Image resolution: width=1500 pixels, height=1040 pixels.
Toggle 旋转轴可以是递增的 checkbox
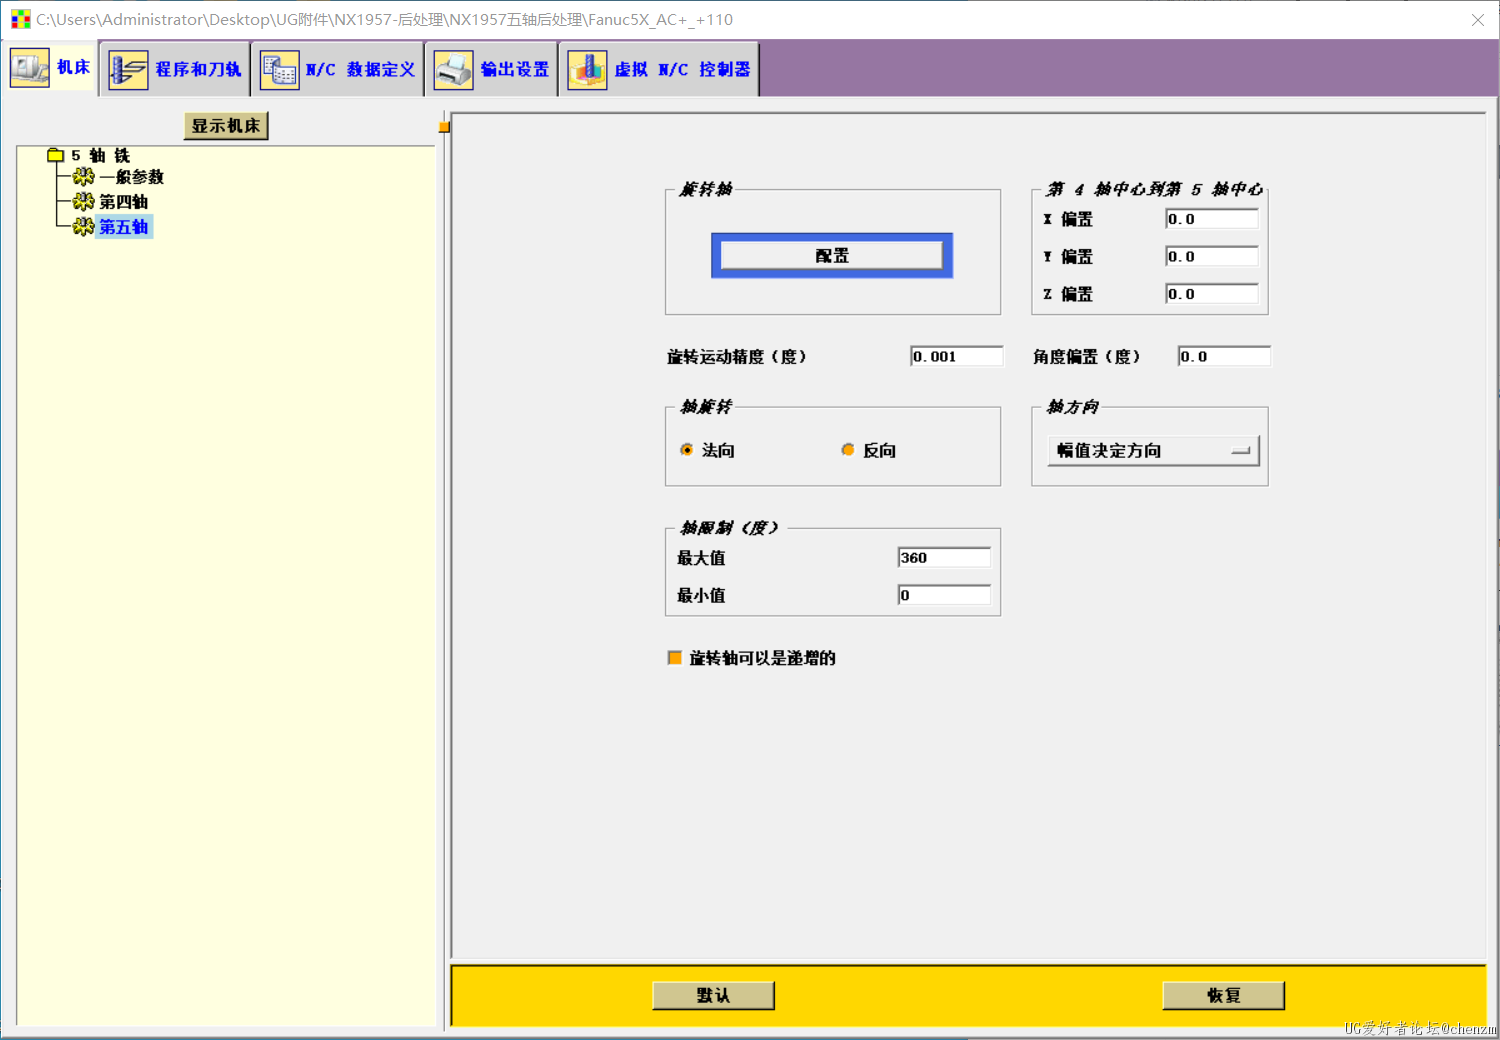click(x=675, y=658)
